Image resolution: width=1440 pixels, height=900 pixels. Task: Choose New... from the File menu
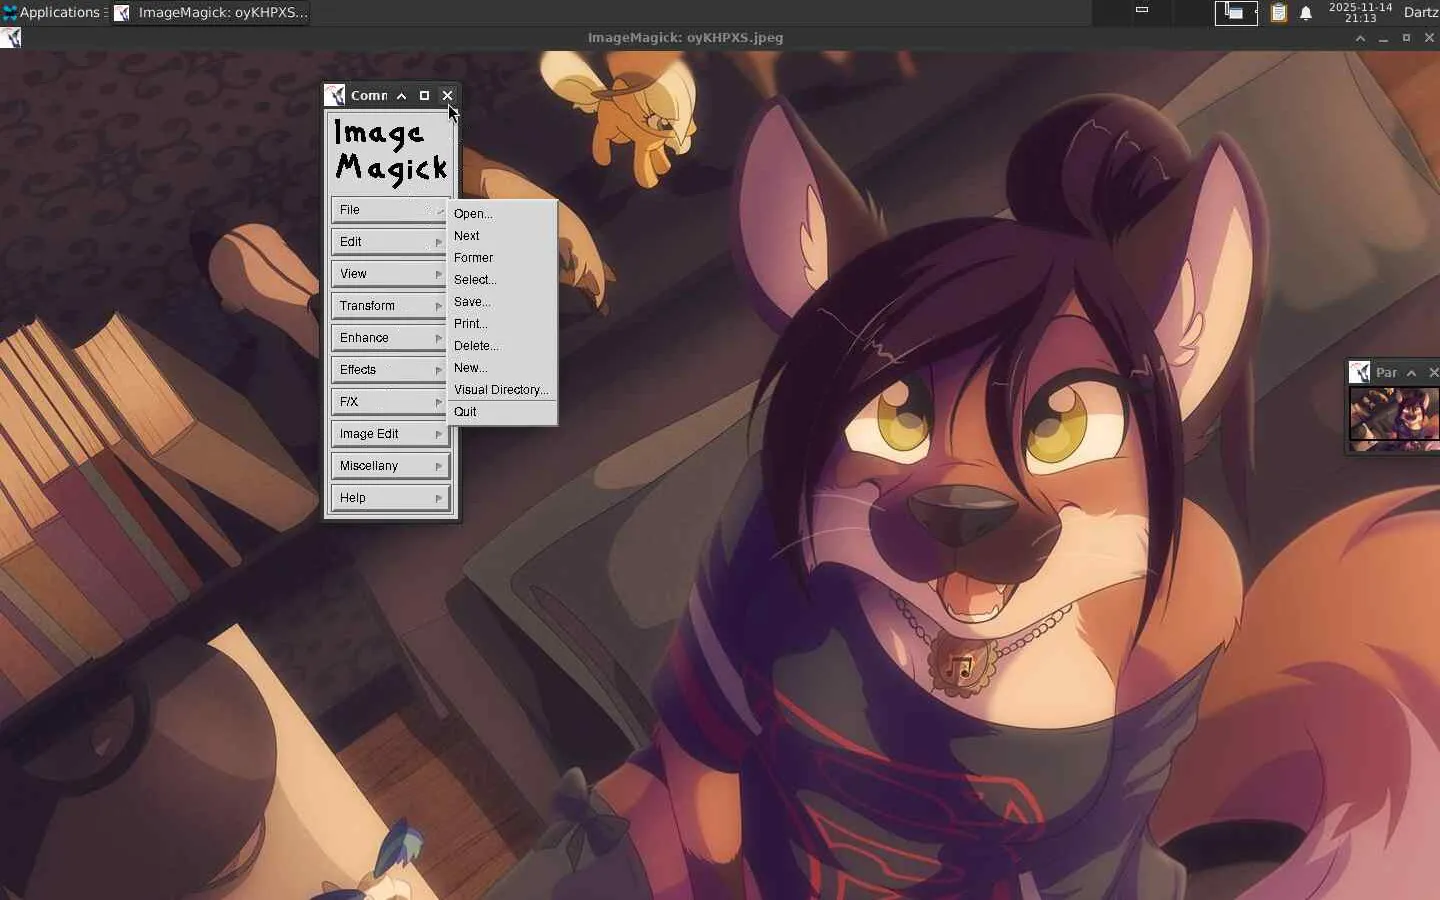pyautogui.click(x=502, y=368)
